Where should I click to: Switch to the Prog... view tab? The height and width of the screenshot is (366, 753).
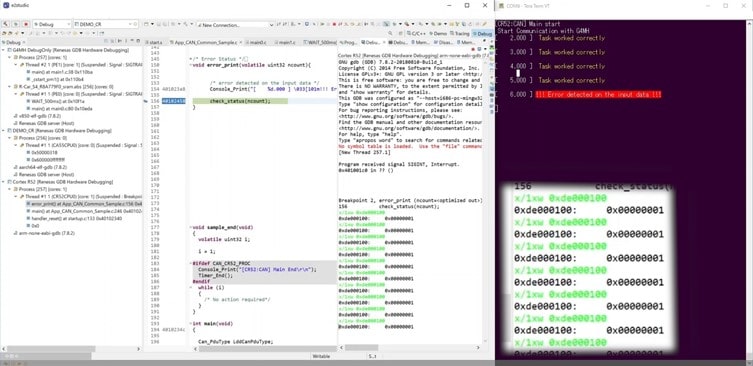pos(349,42)
